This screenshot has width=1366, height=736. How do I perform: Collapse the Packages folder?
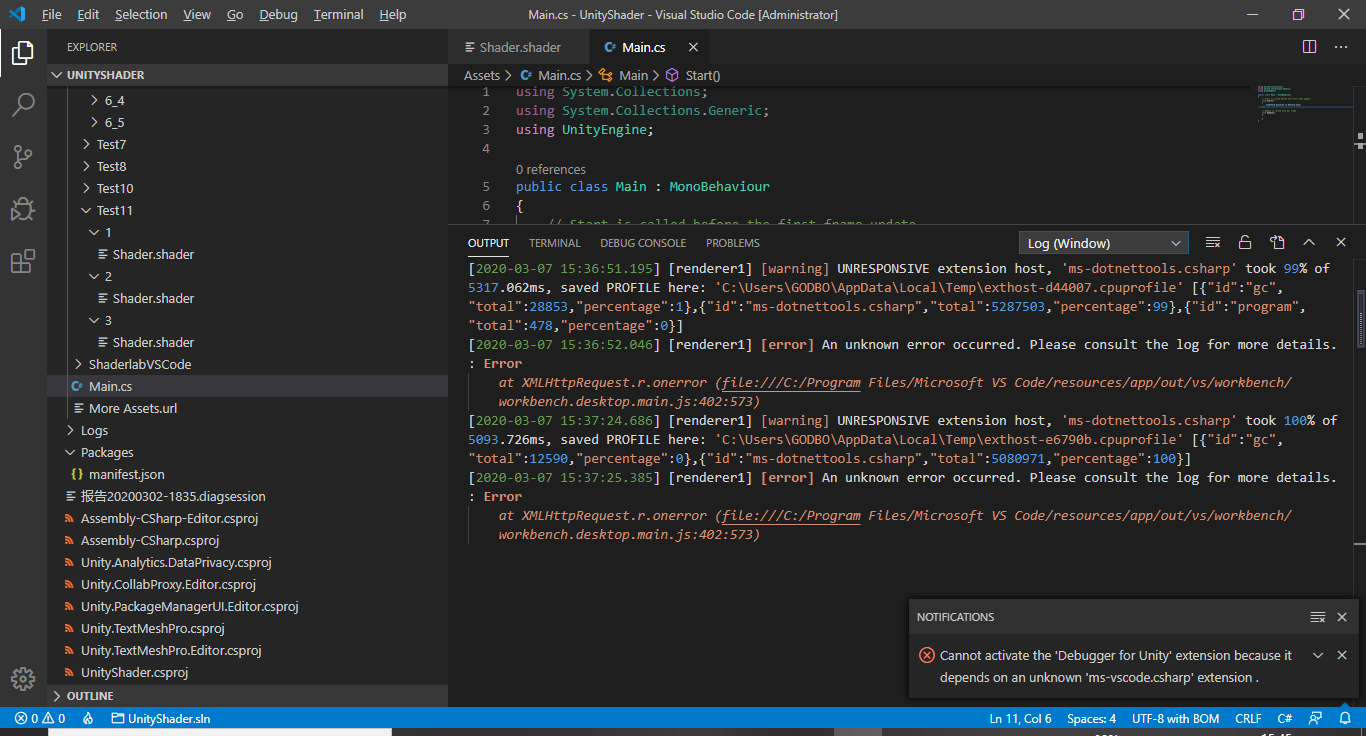(x=248, y=452)
